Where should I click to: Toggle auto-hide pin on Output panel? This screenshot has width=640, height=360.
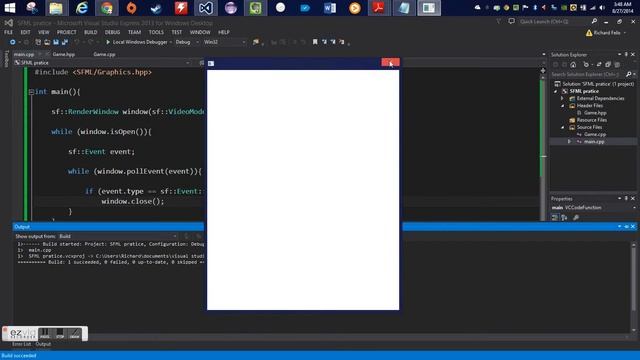click(x=626, y=227)
